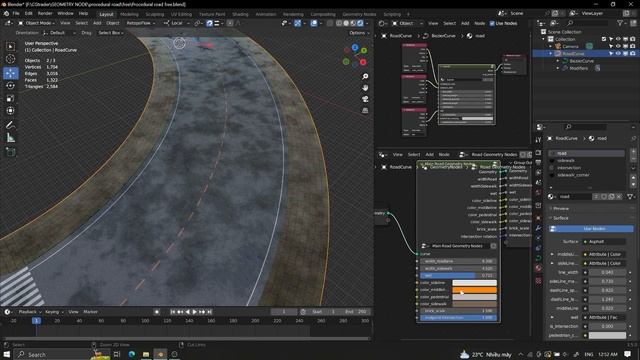Viewport: 640px width, 360px height.
Task: Open the Orientation Default dropdown
Action: point(60,33)
